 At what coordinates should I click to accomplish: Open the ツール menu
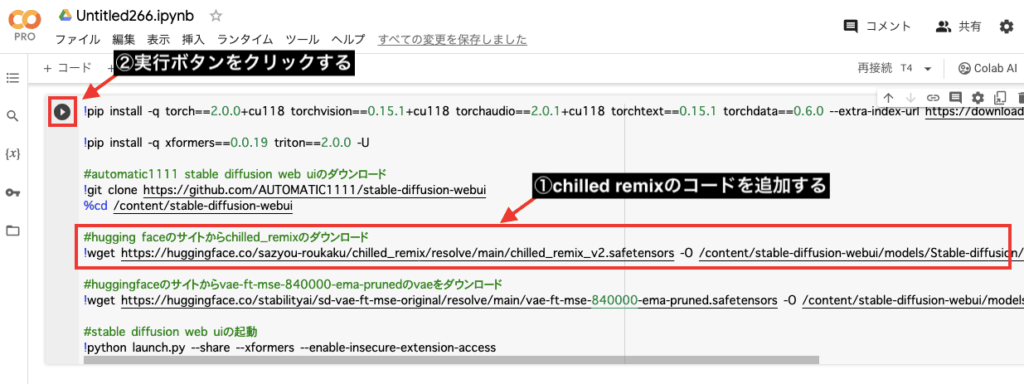click(x=302, y=39)
